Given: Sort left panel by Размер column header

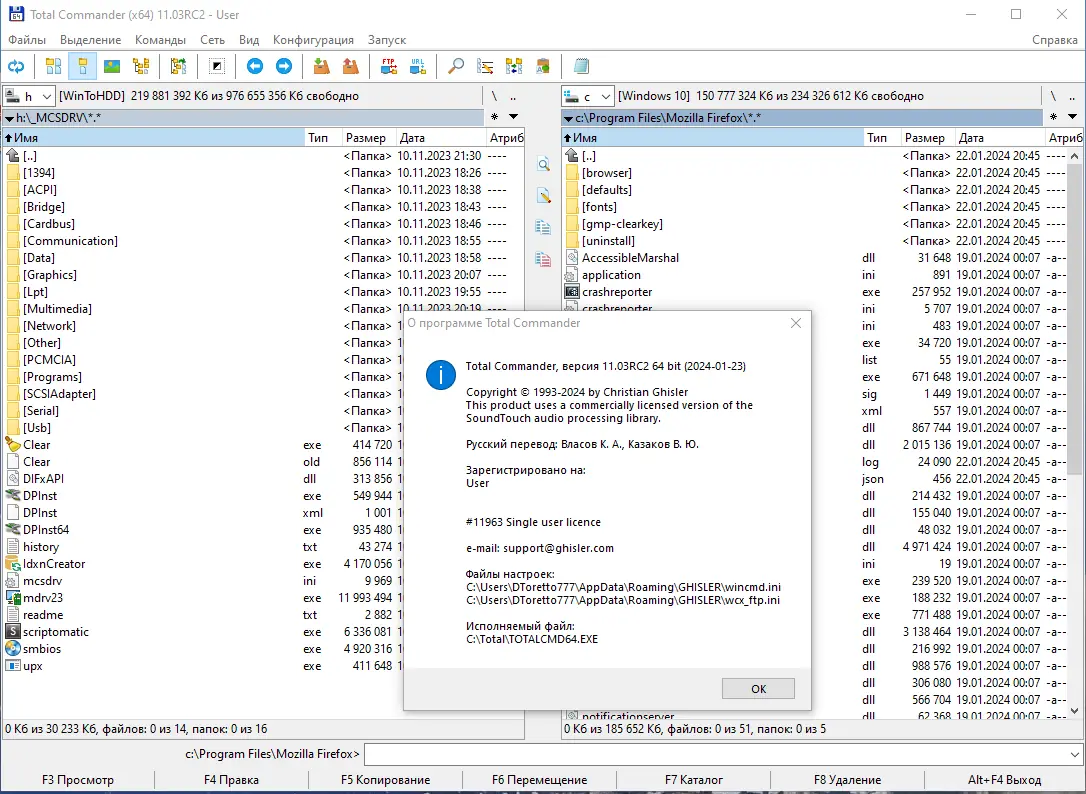Looking at the screenshot, I should coord(368,137).
